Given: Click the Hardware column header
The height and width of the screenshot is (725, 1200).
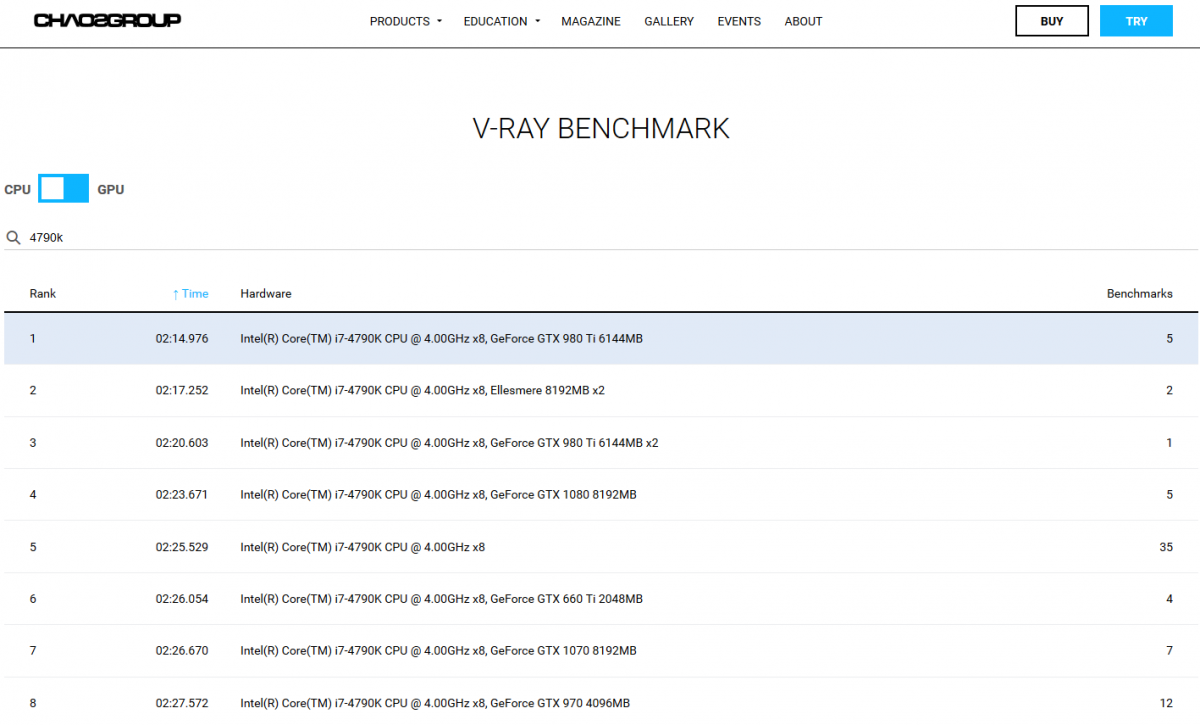Looking at the screenshot, I should (x=266, y=294).
